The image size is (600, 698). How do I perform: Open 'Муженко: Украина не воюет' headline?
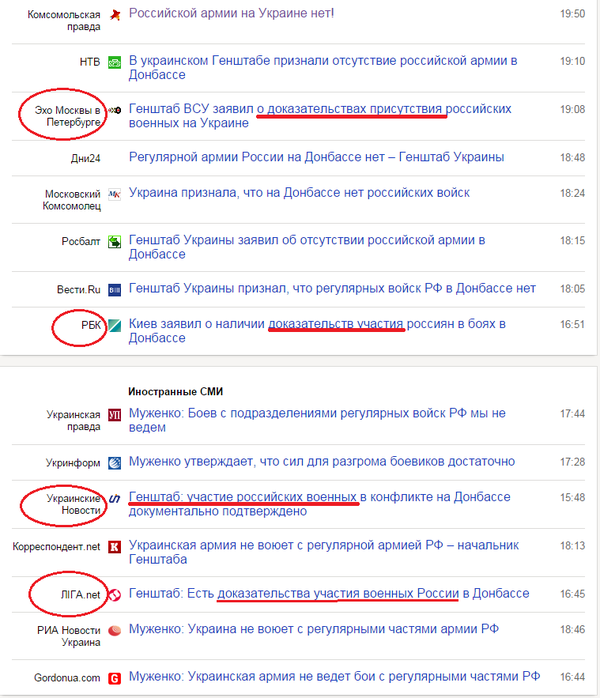pos(313,629)
